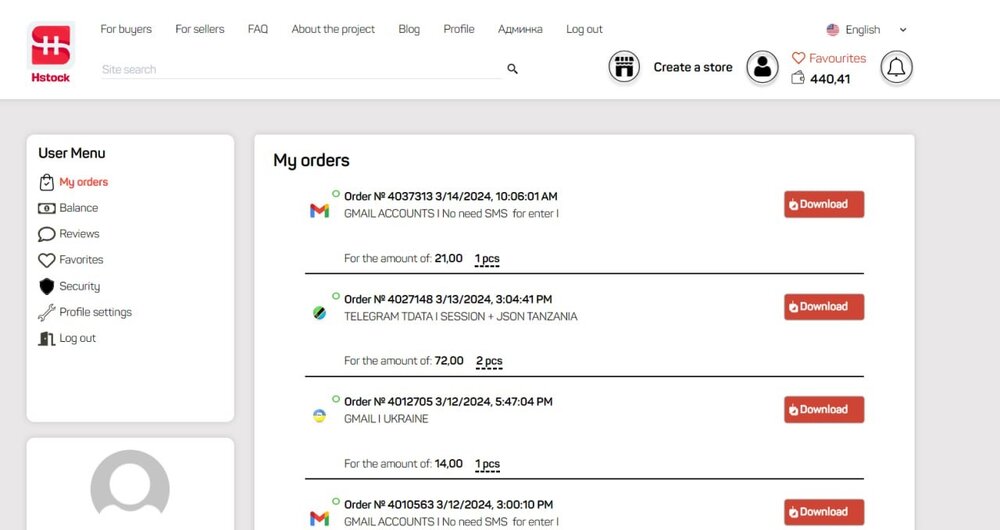Open Profile settings in User Menu
1000x530 pixels.
point(96,312)
